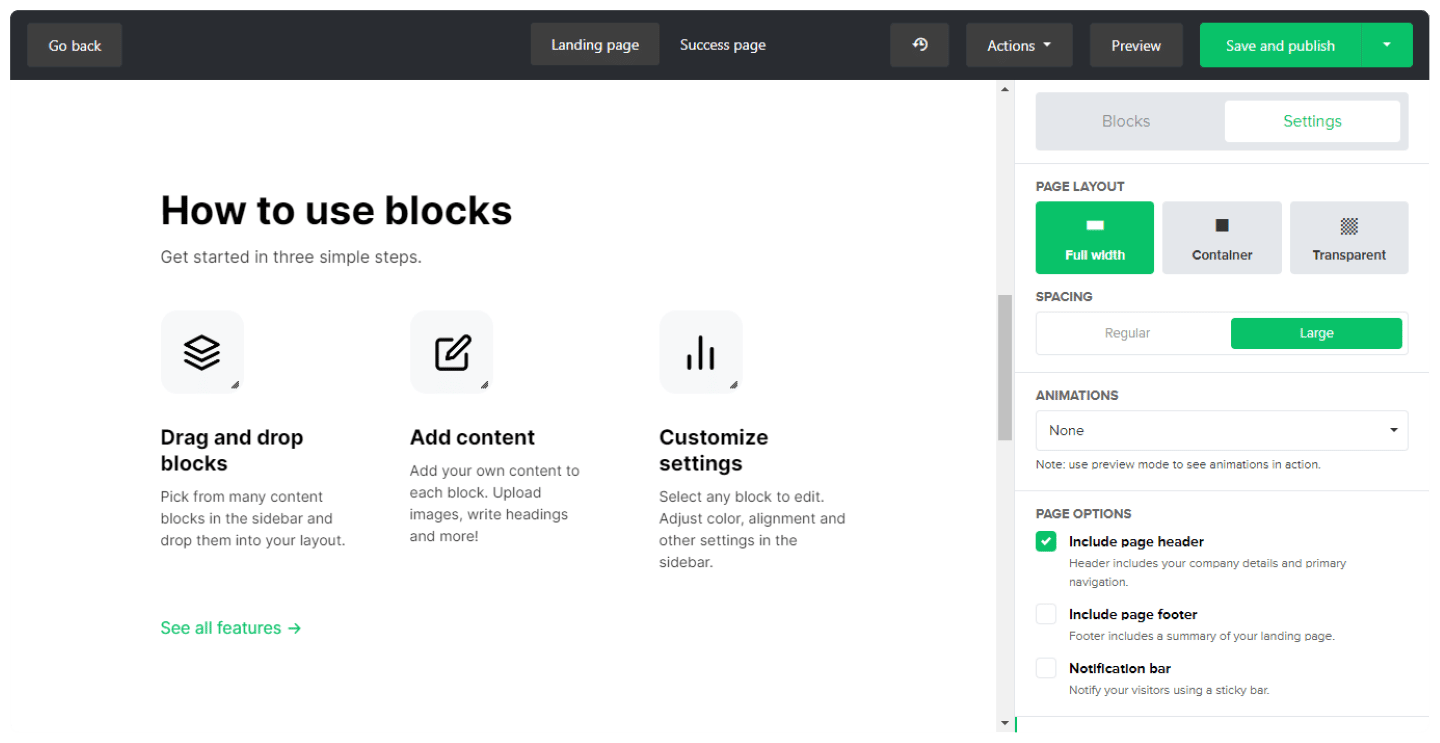Click the Go back button
The height and width of the screenshot is (743, 1440).
(x=75, y=45)
